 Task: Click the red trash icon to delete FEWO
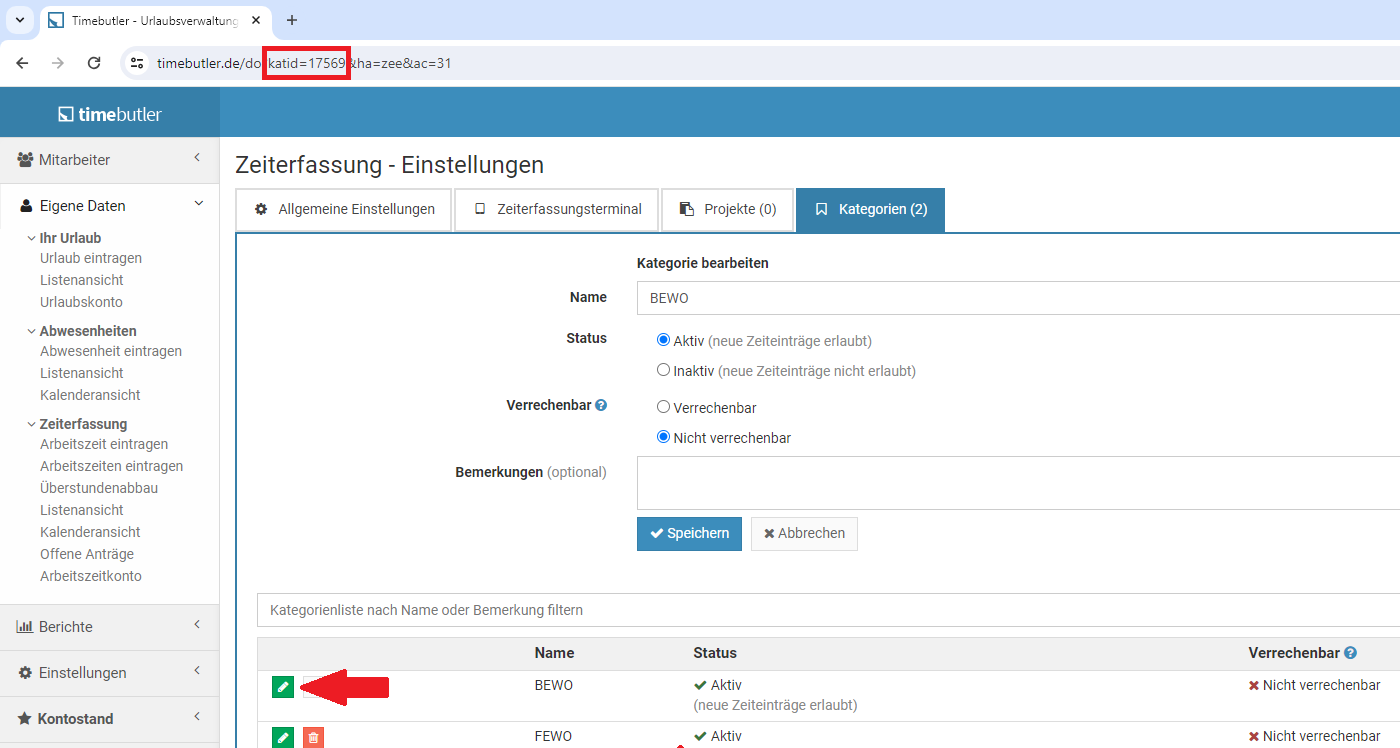(x=311, y=736)
